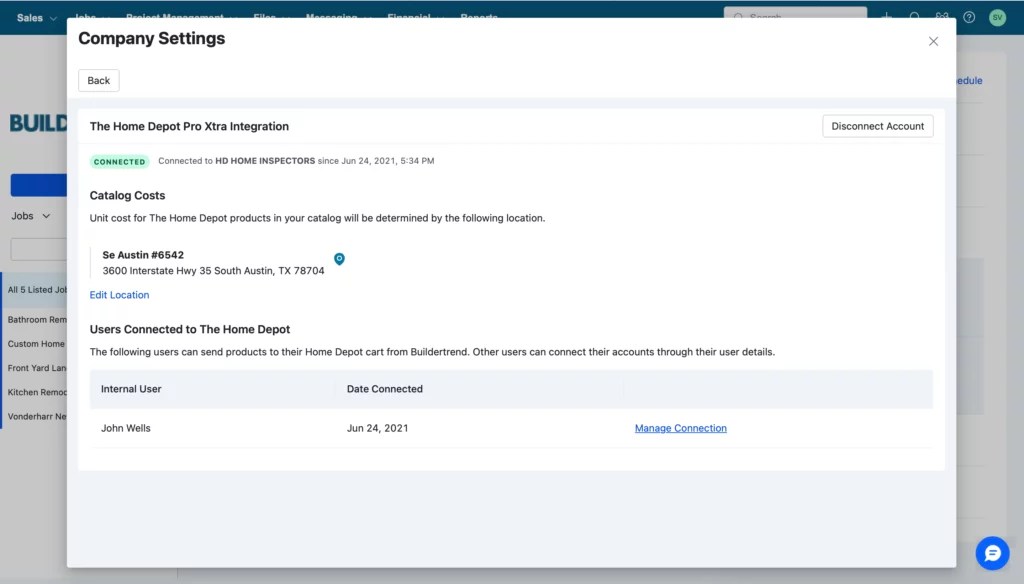1024x584 pixels.
Task: Click the Back button
Action: 99,80
